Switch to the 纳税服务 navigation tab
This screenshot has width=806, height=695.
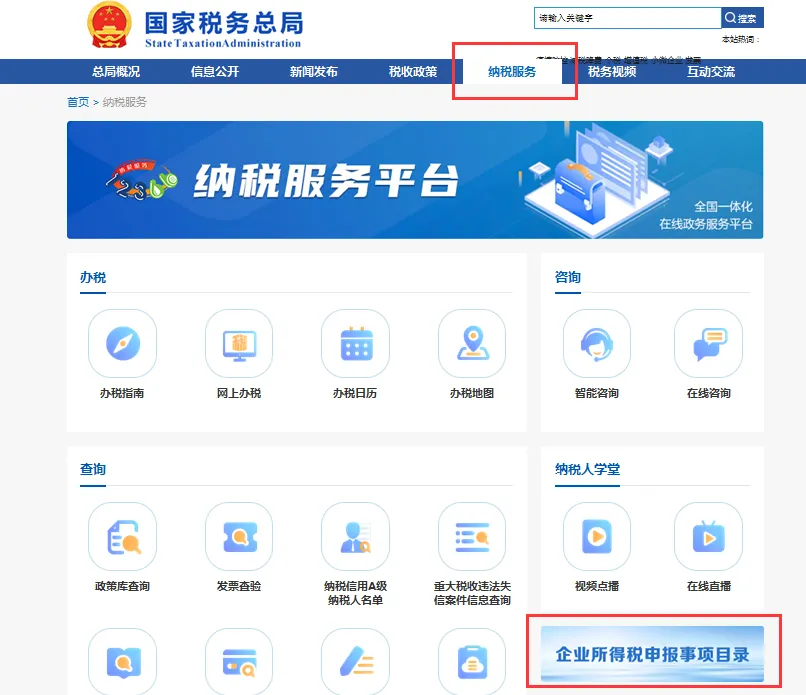coord(513,71)
